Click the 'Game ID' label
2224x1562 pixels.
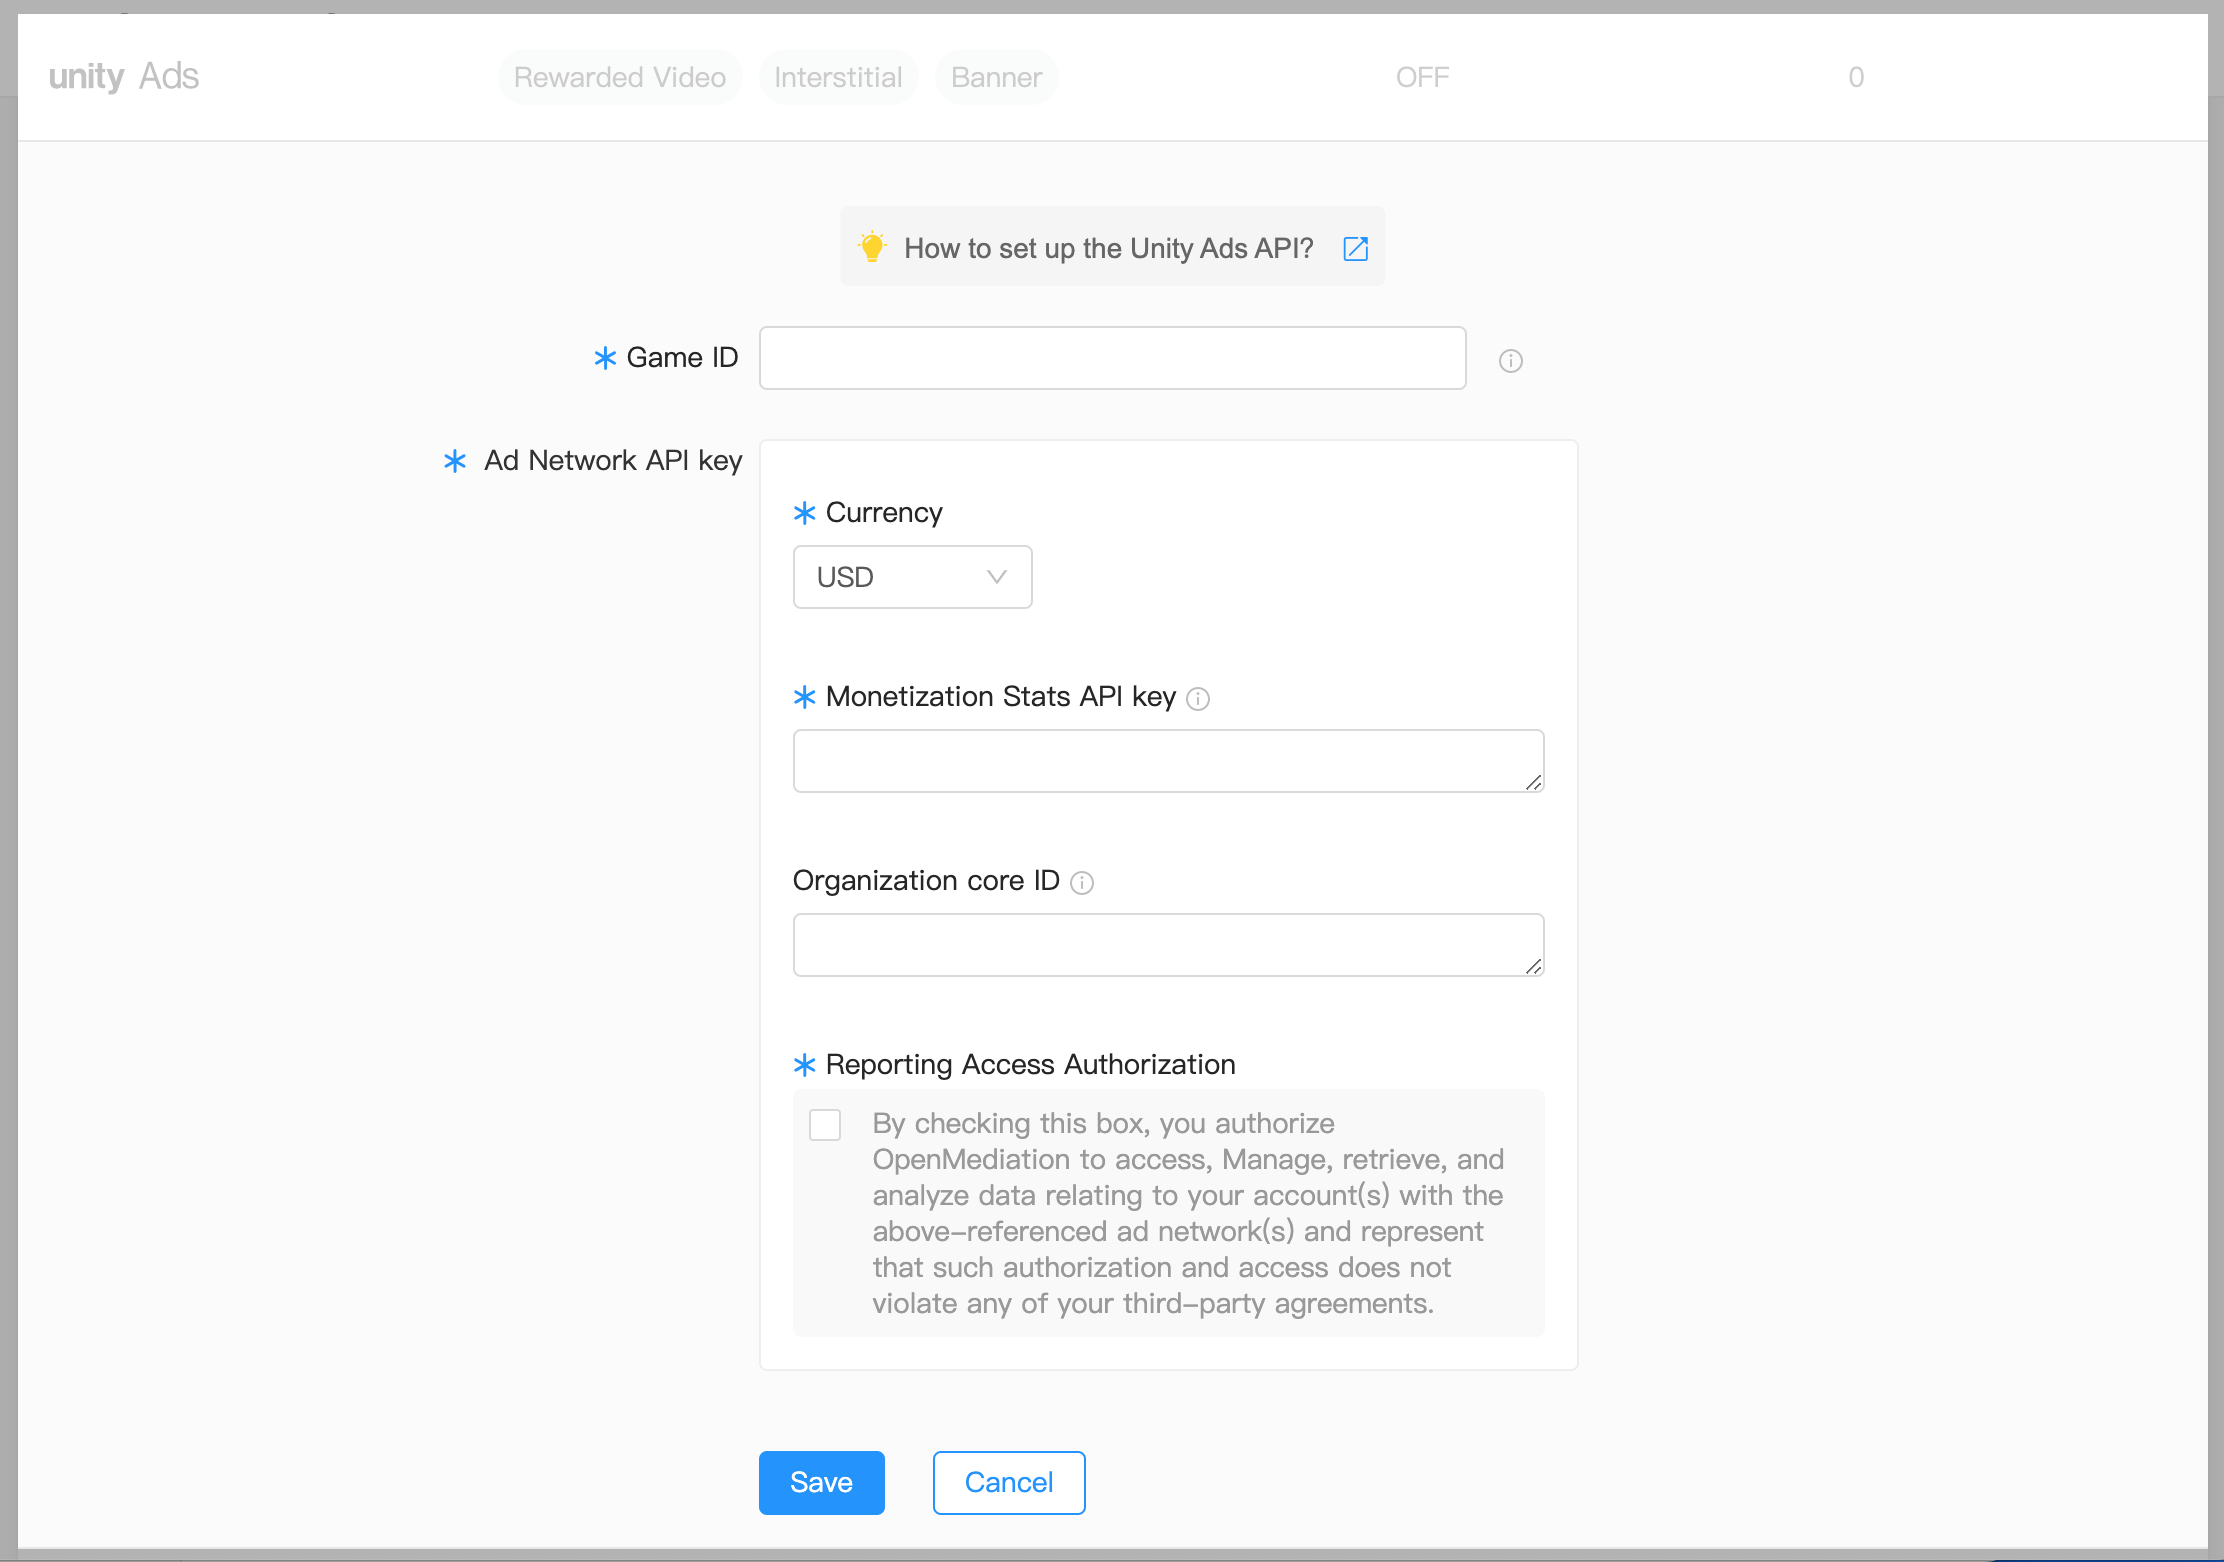pos(682,358)
